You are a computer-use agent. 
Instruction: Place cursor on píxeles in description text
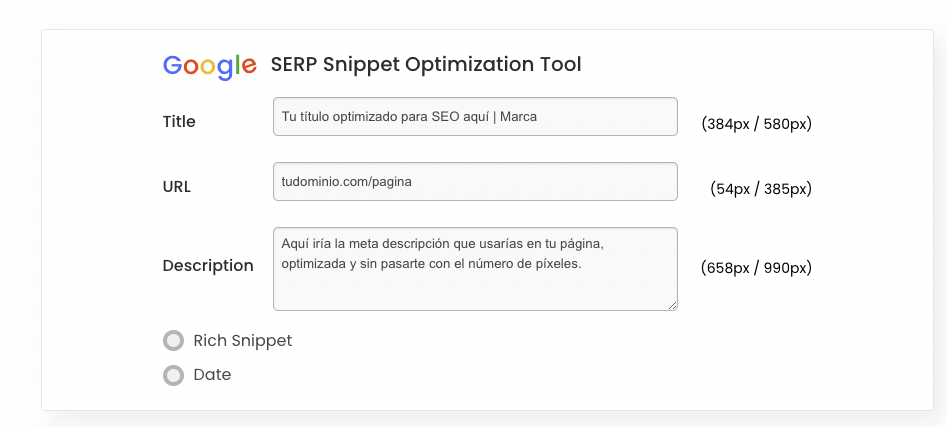pyautogui.click(x=560, y=264)
